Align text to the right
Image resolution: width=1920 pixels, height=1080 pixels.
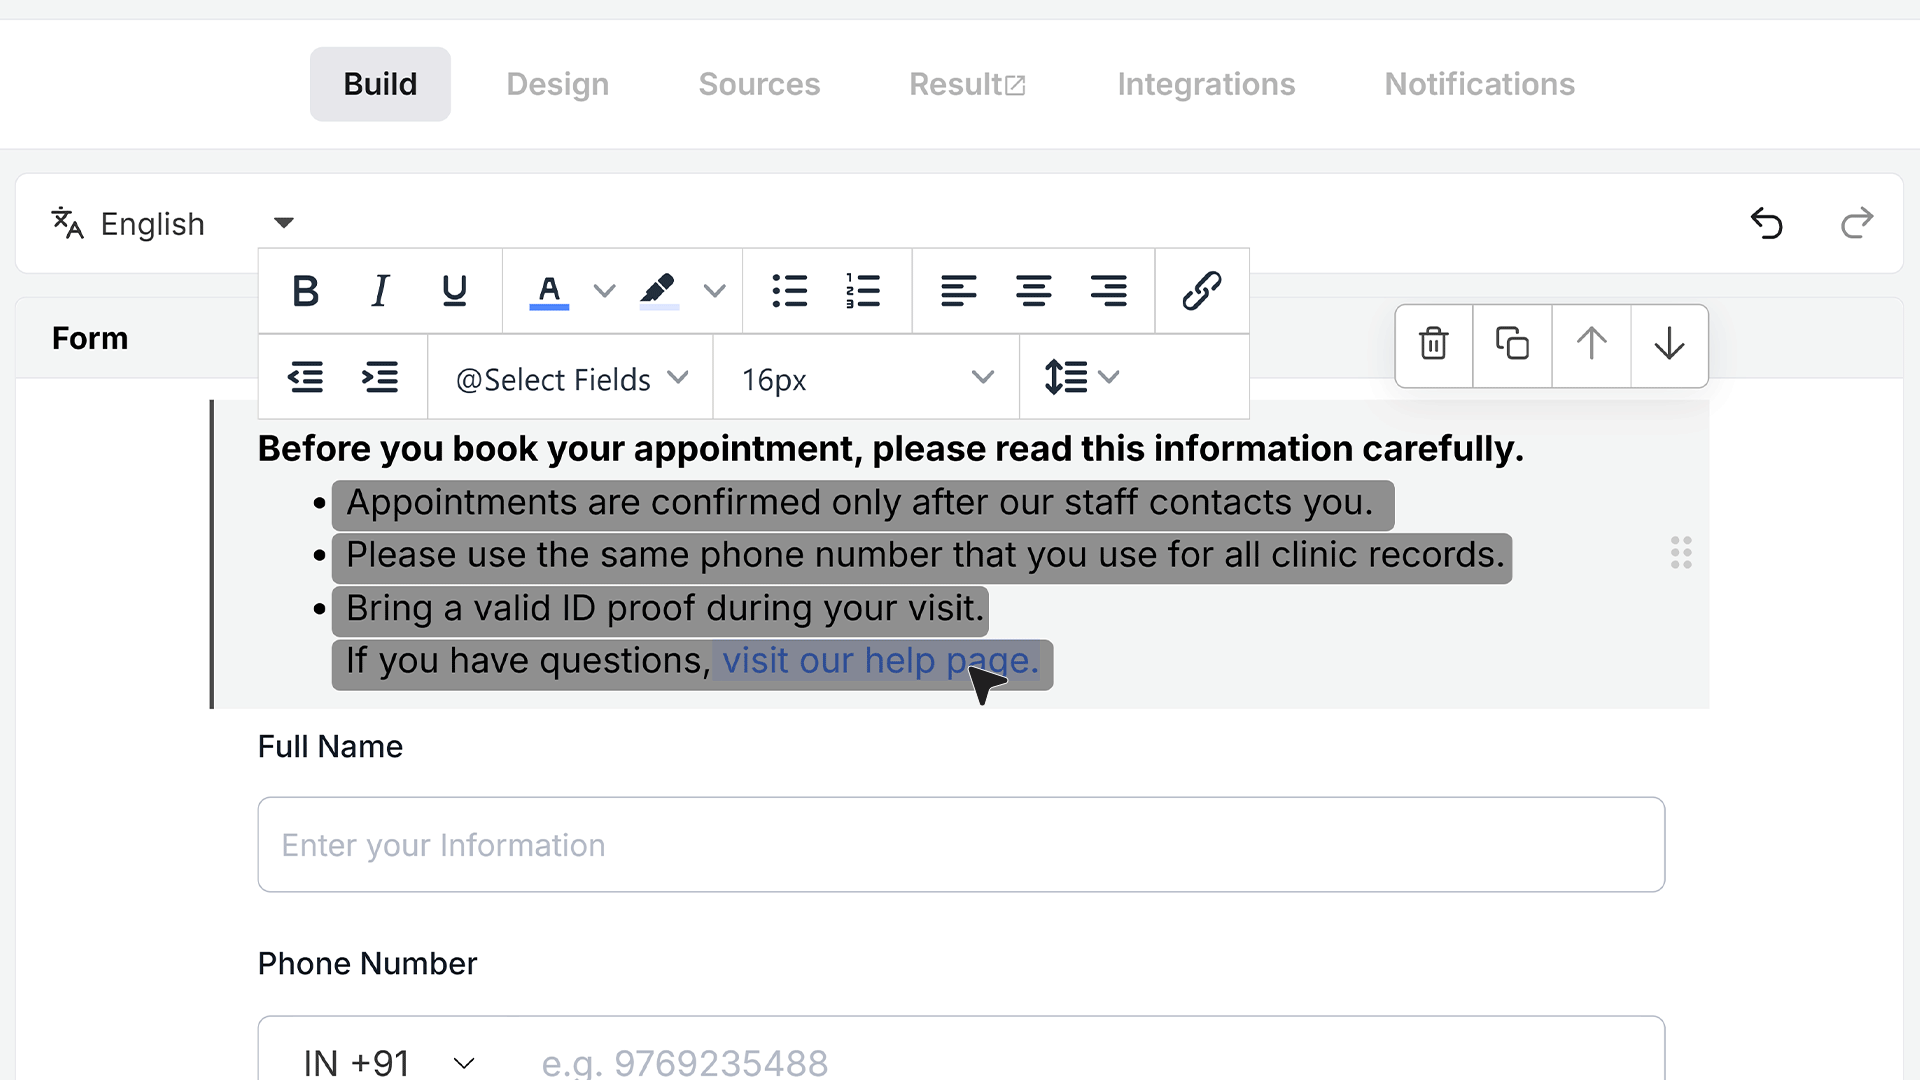(1108, 291)
